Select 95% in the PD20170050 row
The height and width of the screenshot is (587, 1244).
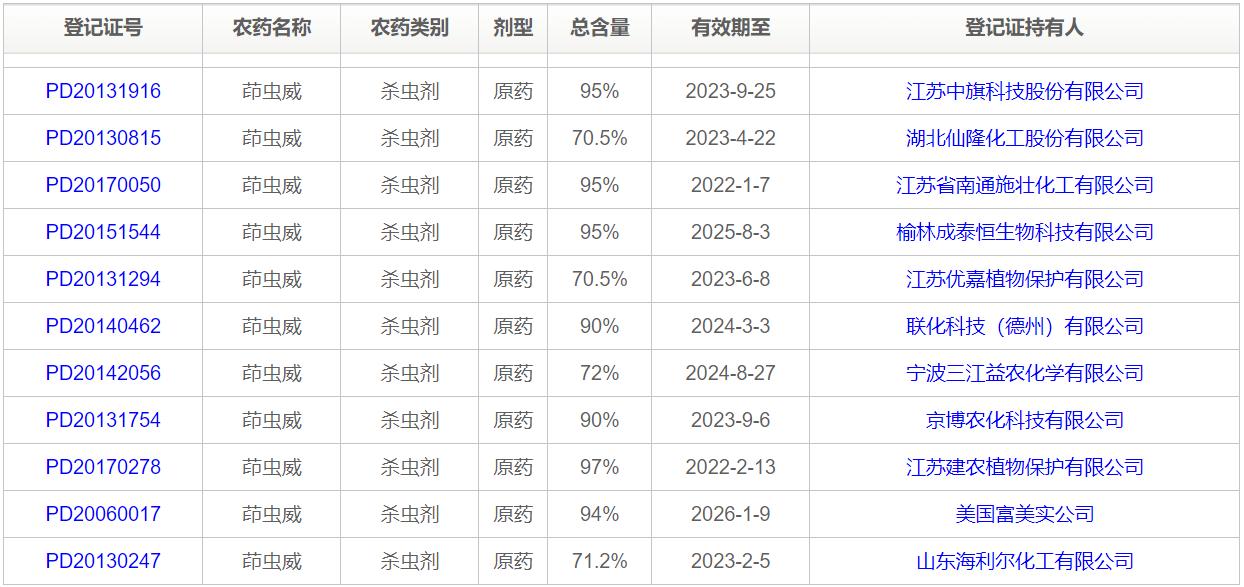pyautogui.click(x=600, y=185)
